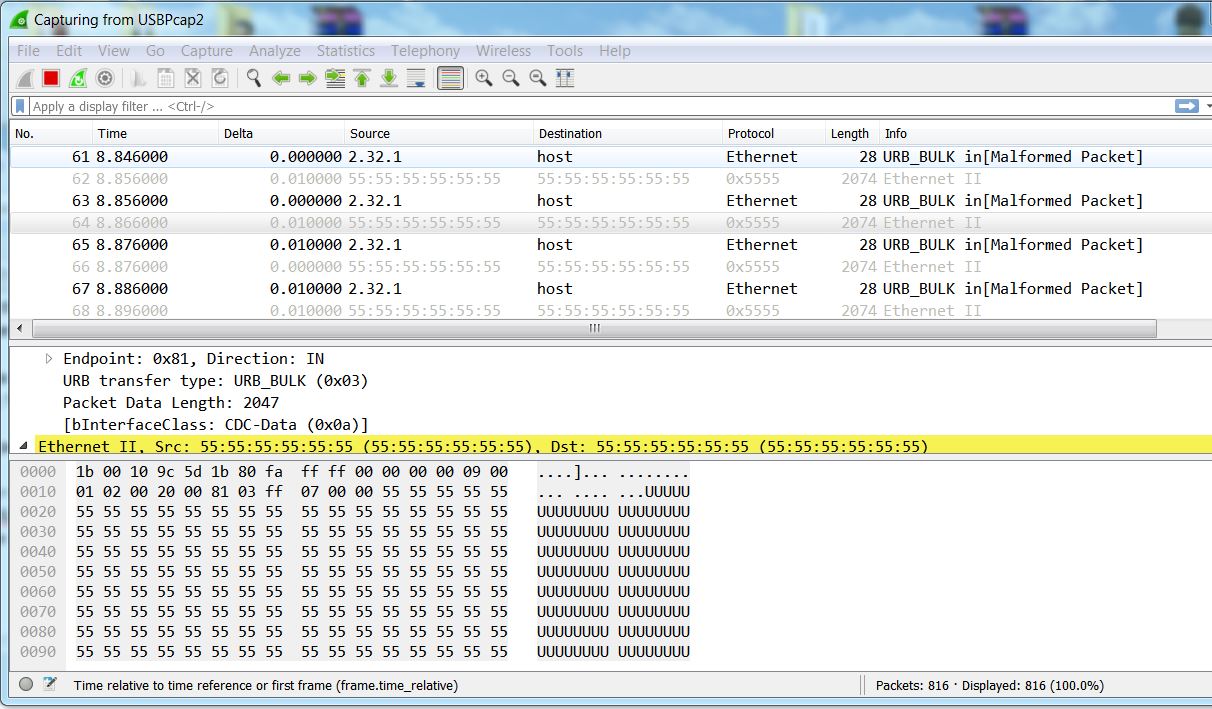Screen dimensions: 1212x709
Task: Click the packet list horizontal scrollbar
Action: (x=594, y=328)
